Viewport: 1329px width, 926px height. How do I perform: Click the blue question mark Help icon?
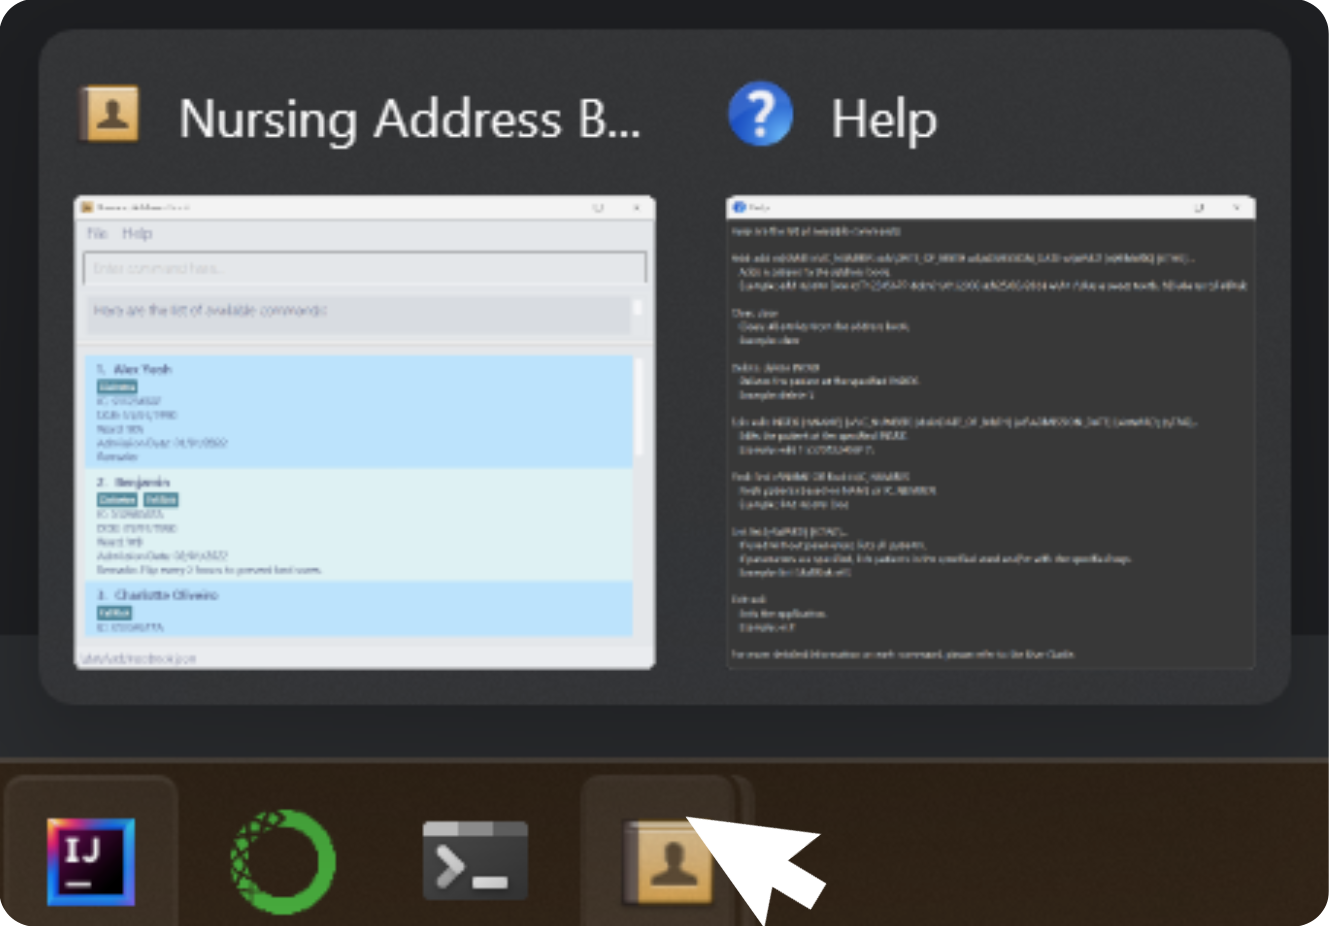click(x=760, y=114)
